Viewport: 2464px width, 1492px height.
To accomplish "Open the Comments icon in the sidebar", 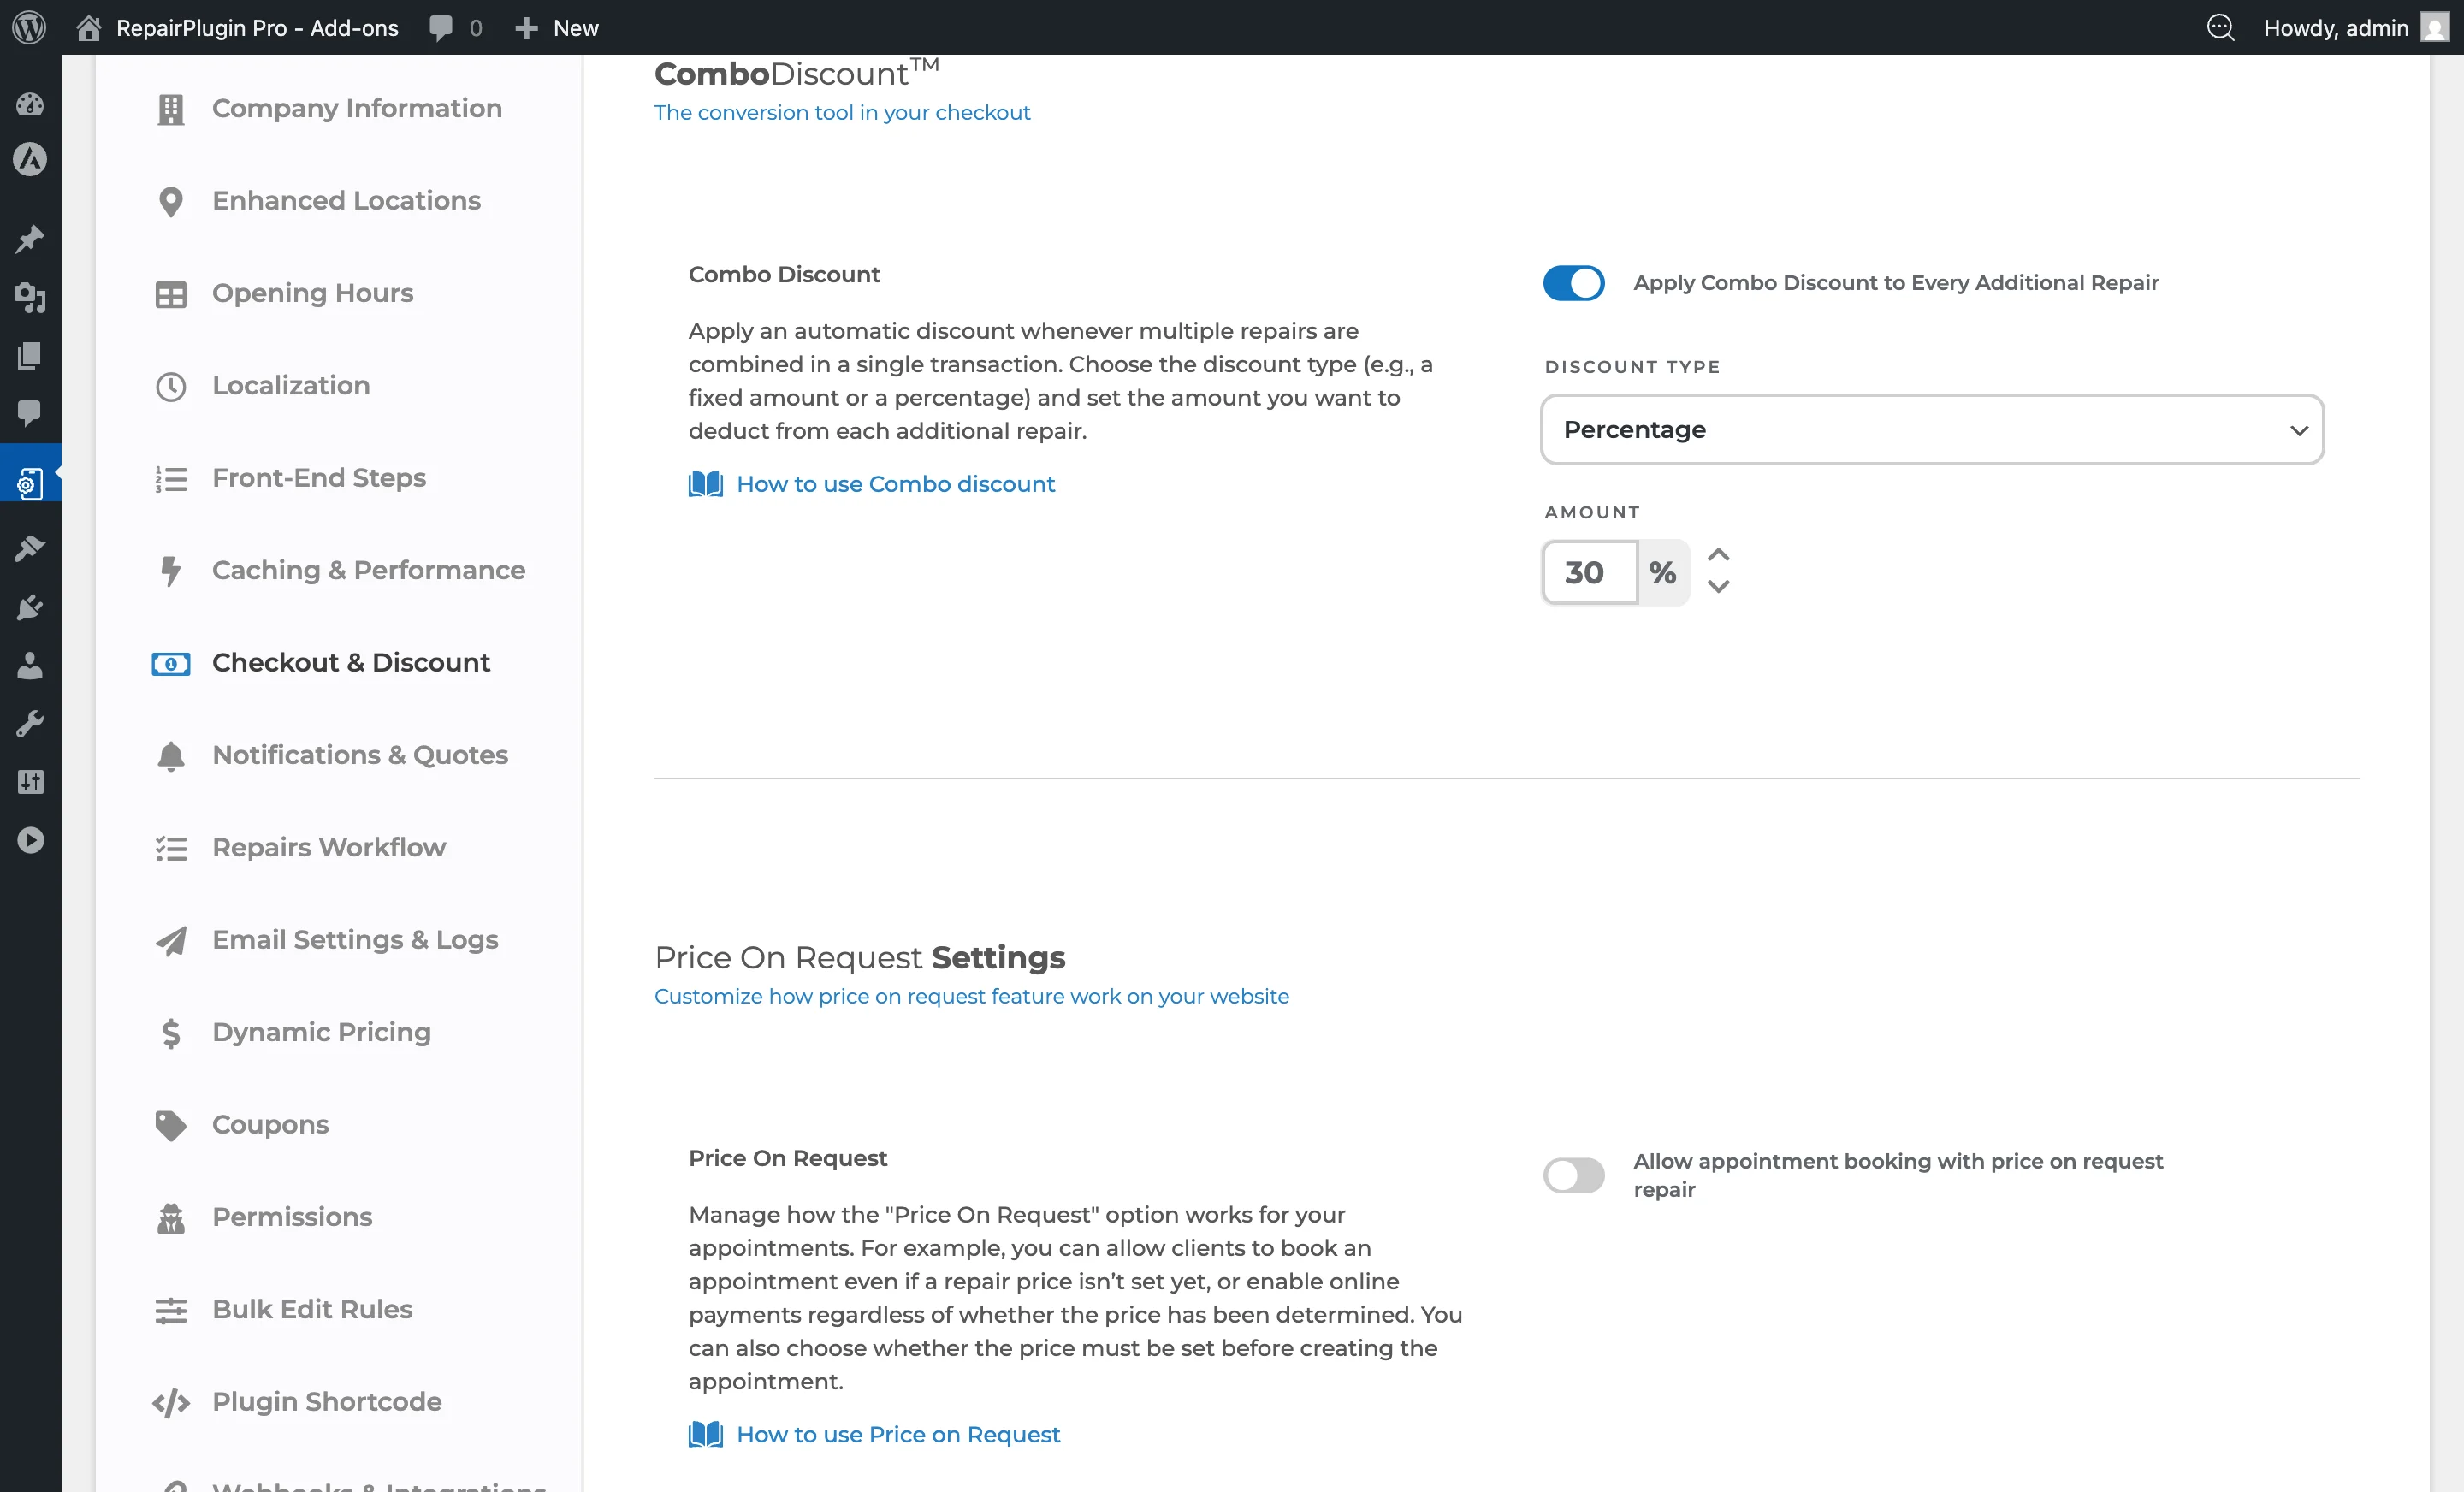I will pos(30,414).
